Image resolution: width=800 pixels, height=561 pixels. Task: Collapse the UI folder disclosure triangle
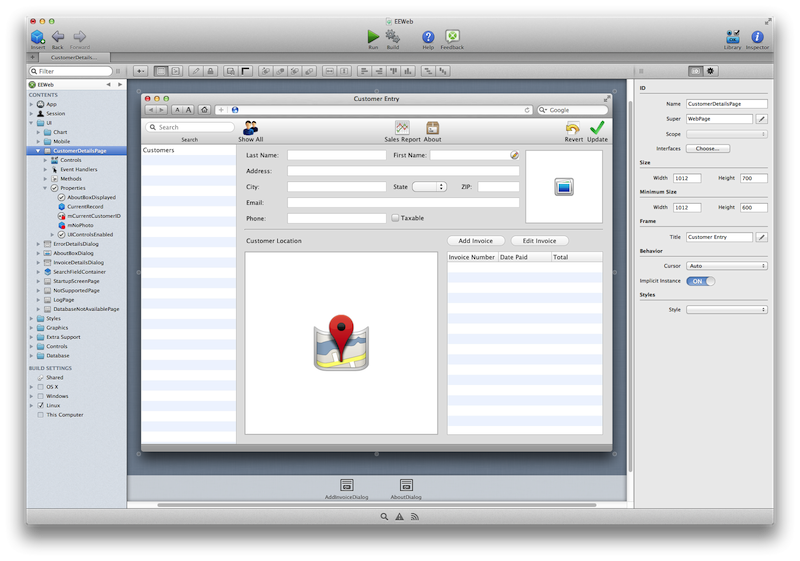click(x=31, y=123)
